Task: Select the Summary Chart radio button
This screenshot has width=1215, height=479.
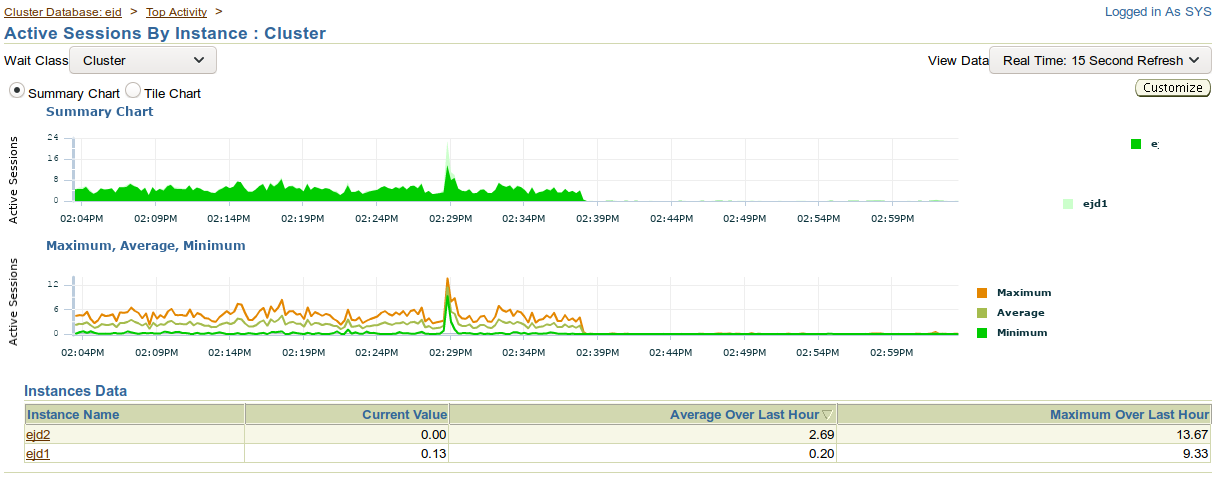Action: coord(17,91)
